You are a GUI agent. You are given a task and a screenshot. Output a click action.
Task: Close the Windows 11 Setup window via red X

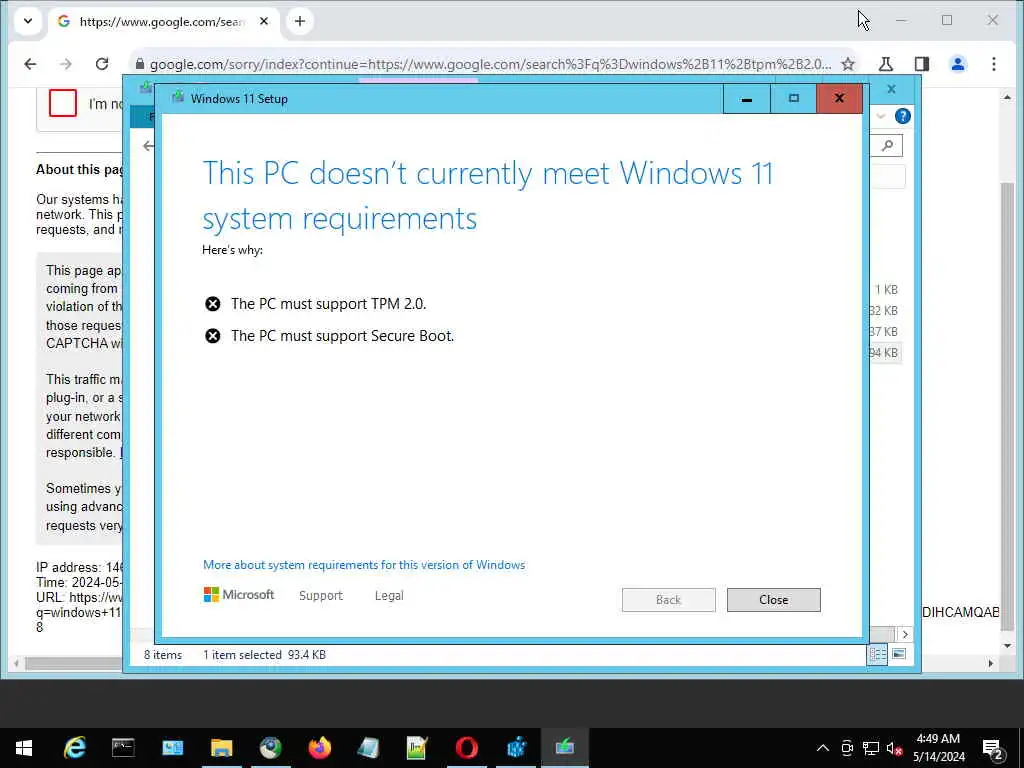point(839,99)
